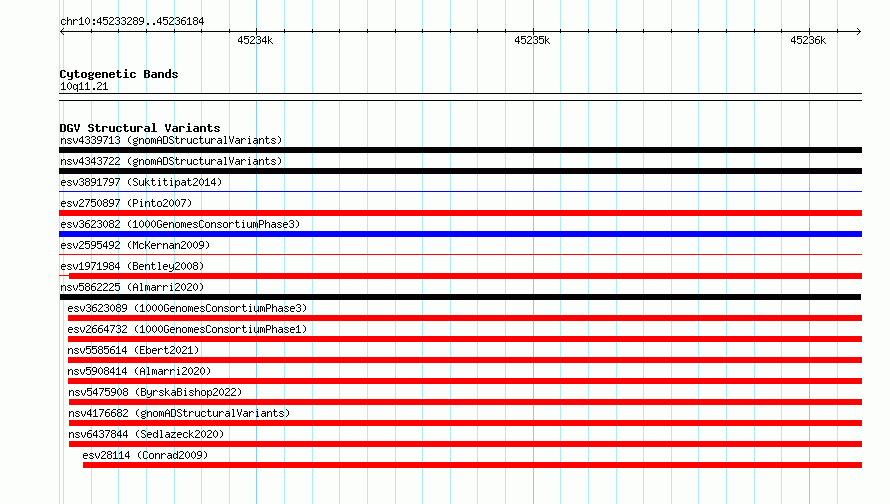
Task: Click the black bar under nsv4343722
Action: point(460,171)
